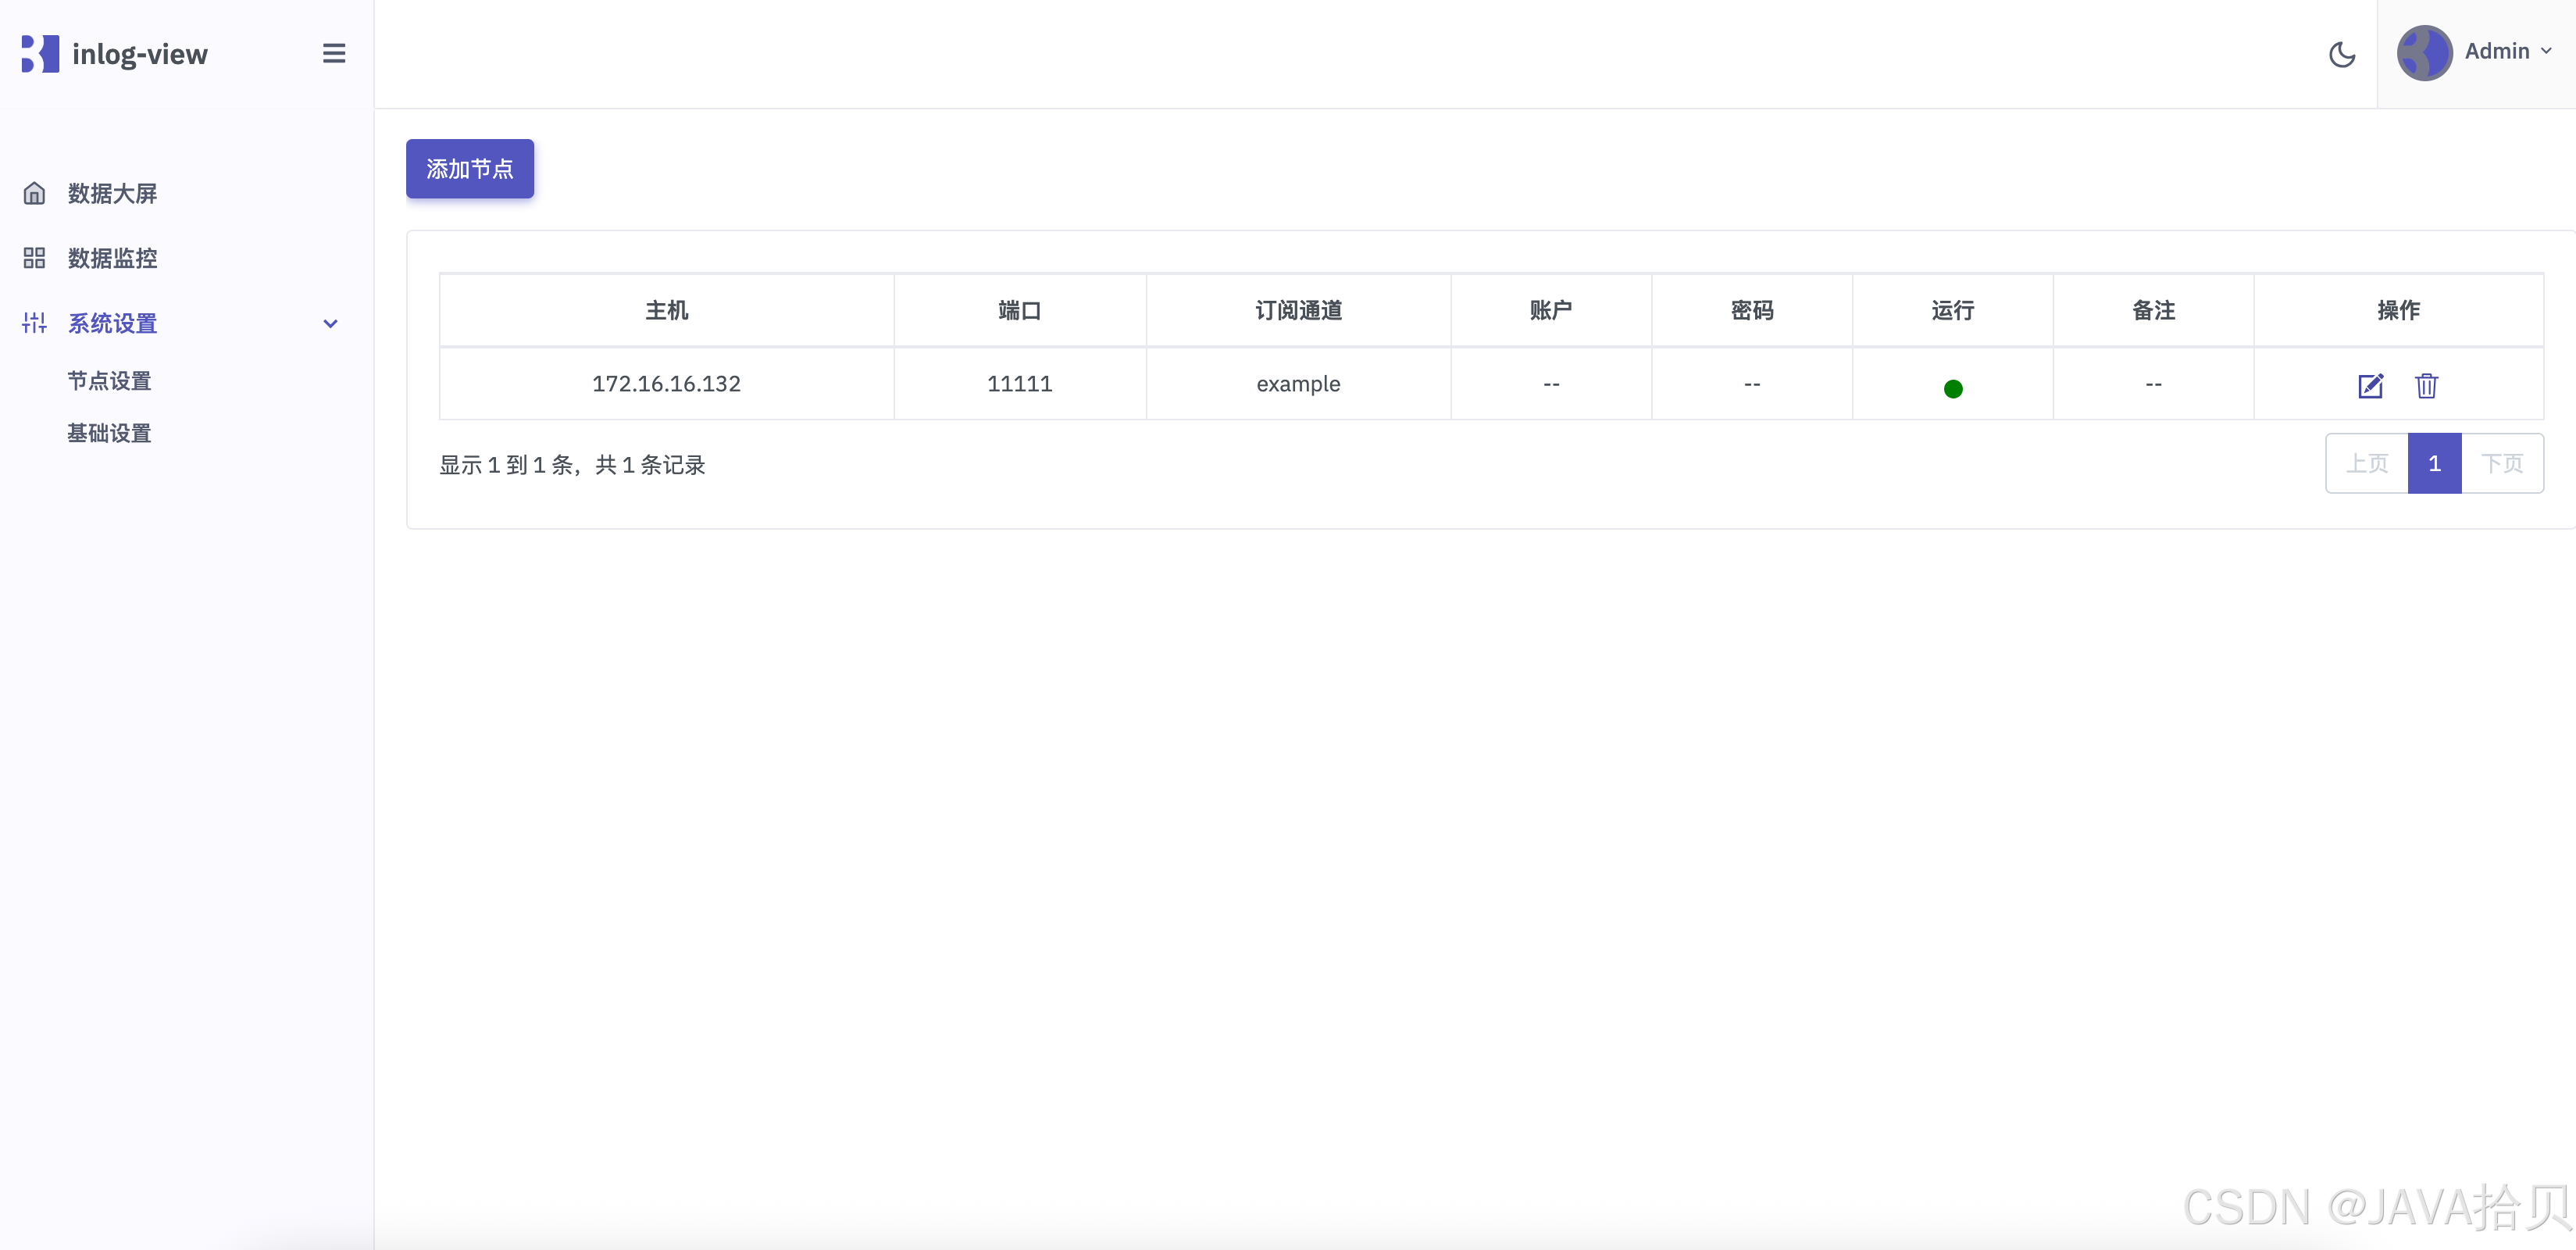Open 数据监控 menu item
This screenshot has height=1250, width=2576.
[x=112, y=258]
